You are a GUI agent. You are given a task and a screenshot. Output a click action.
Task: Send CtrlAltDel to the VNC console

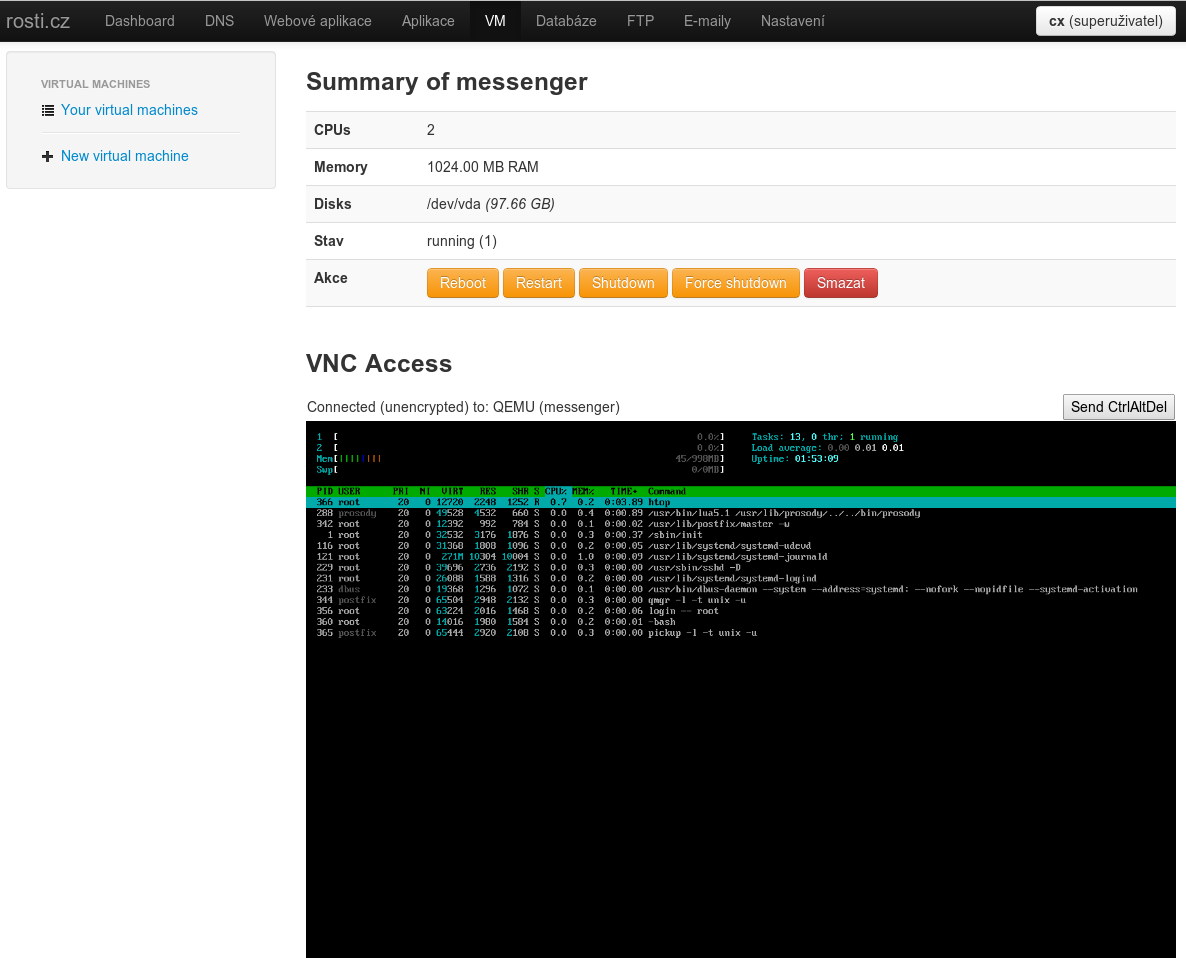point(1119,407)
